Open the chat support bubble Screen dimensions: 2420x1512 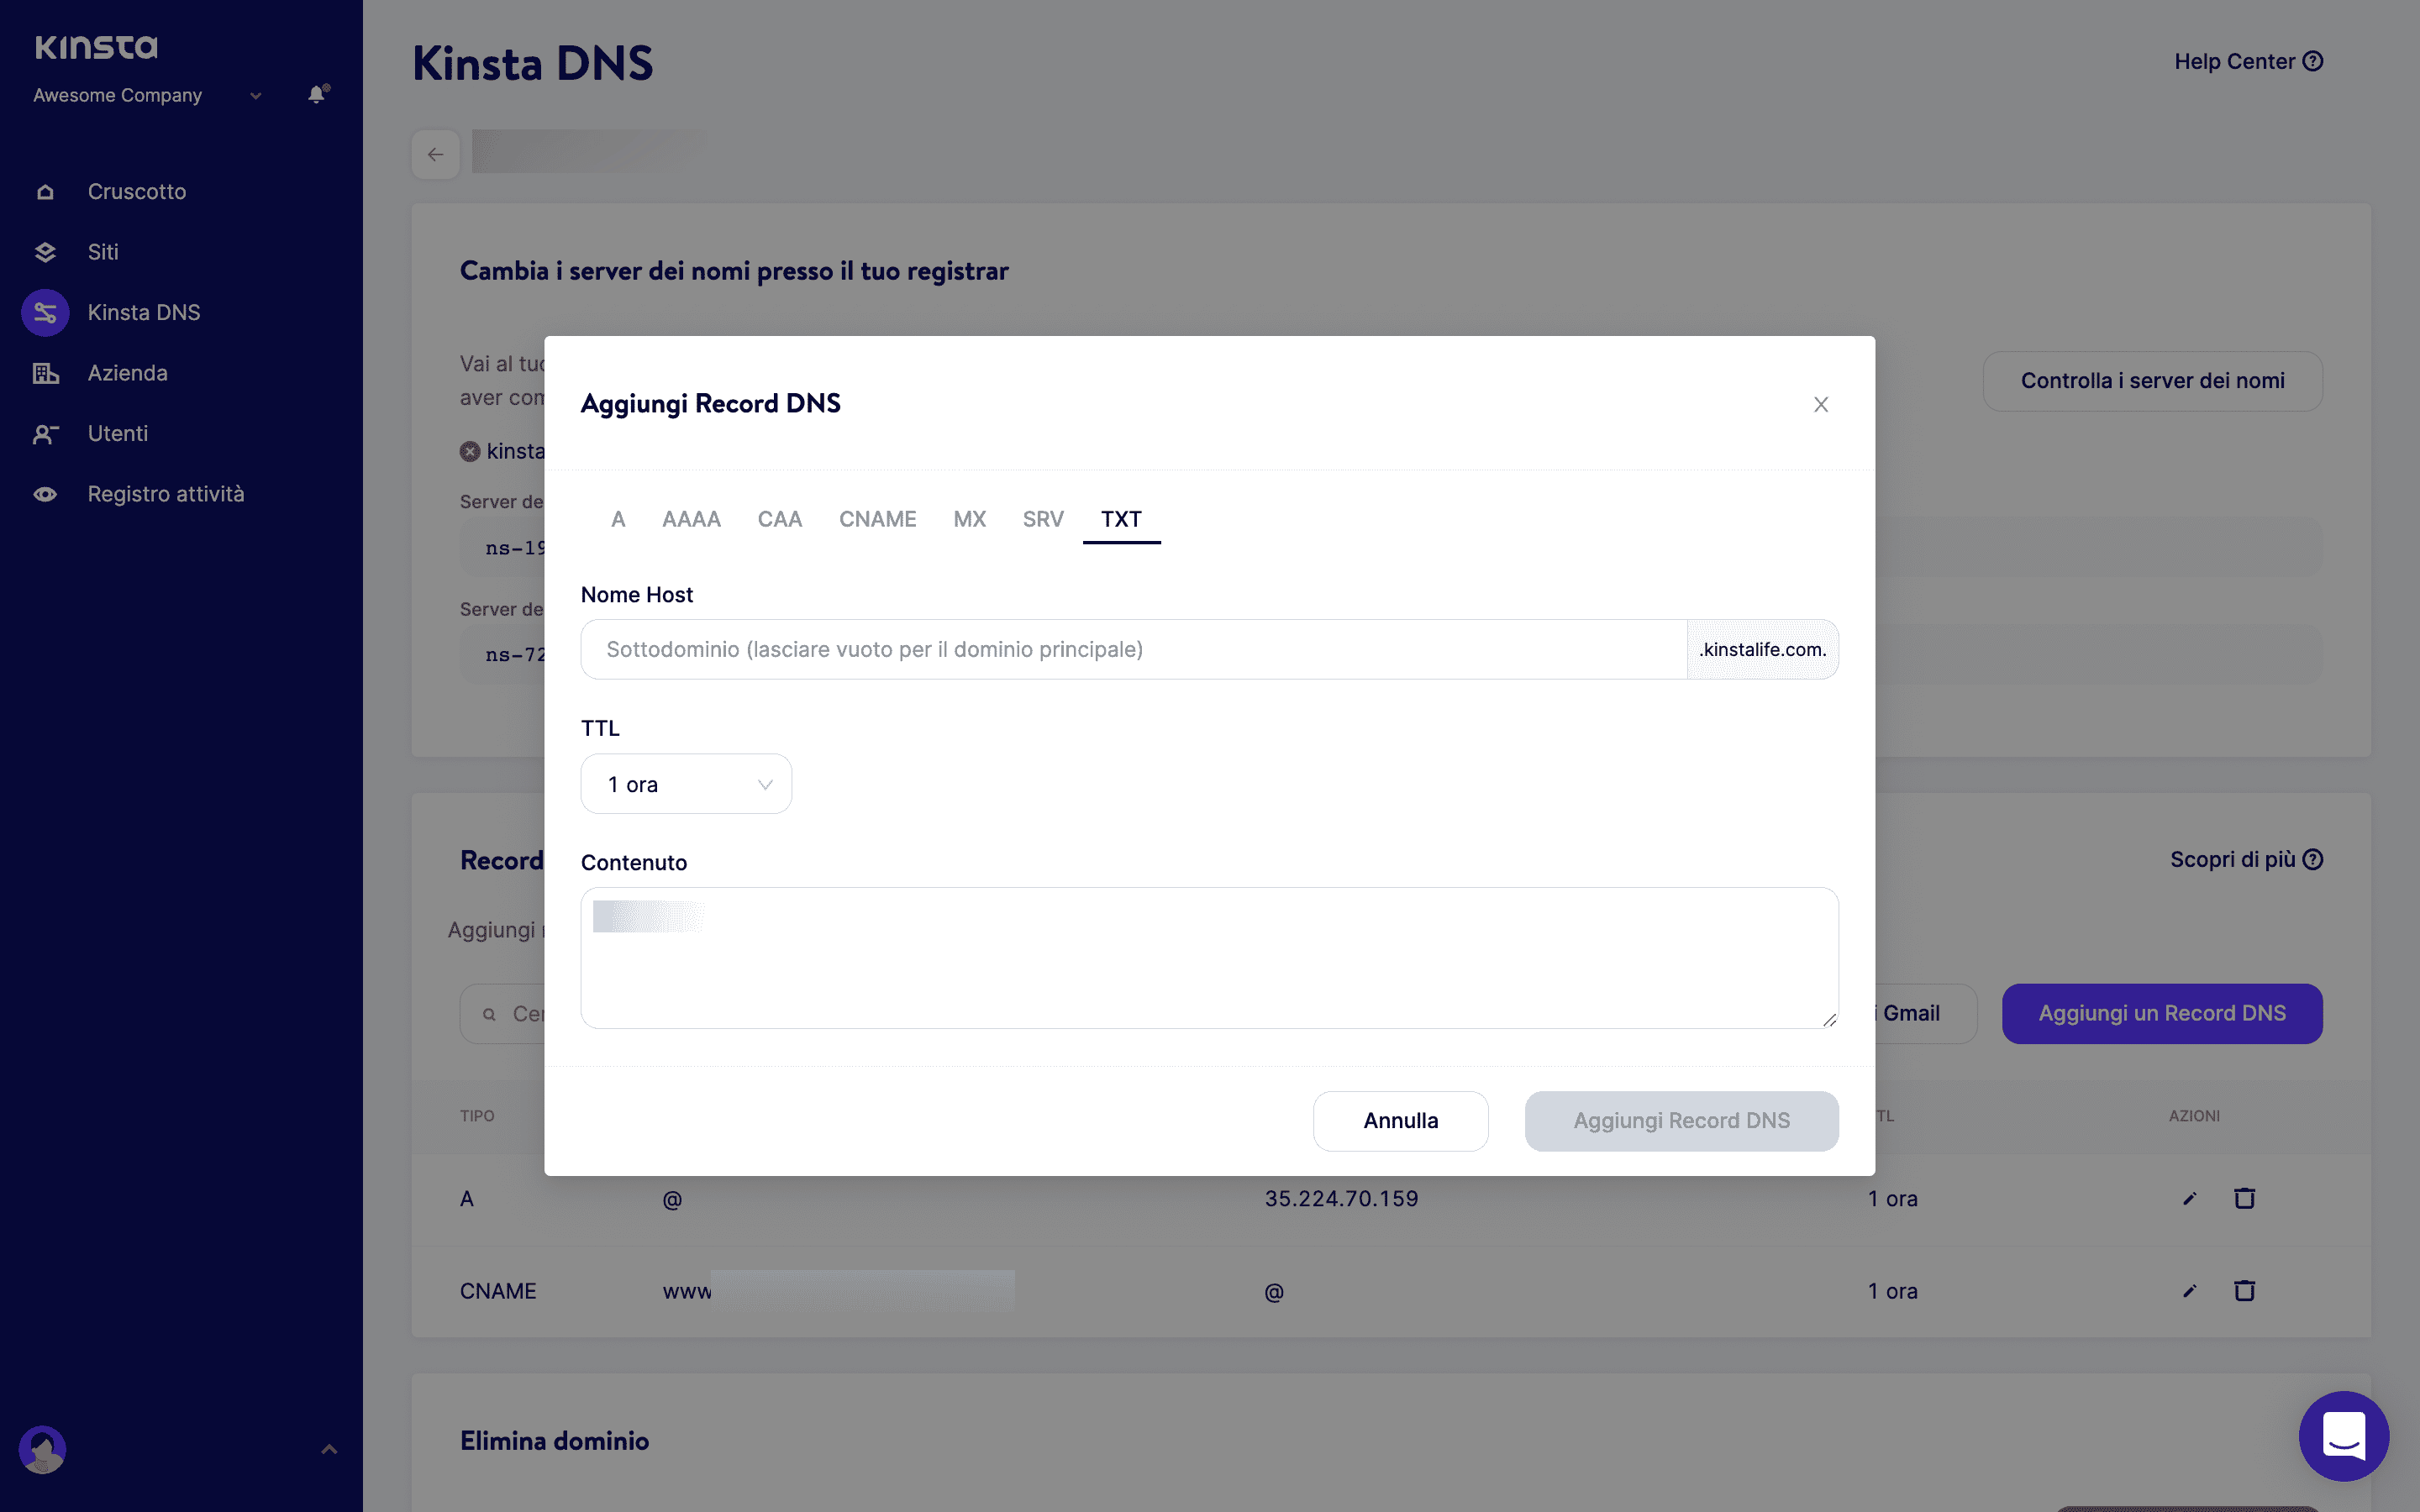pos(2344,1436)
